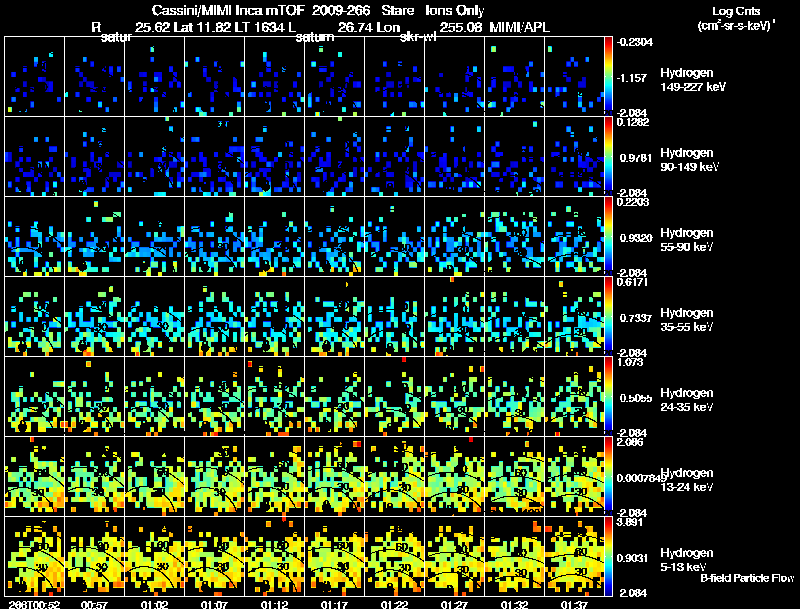Click the color bar of the 149-227 keV row

[608, 76]
